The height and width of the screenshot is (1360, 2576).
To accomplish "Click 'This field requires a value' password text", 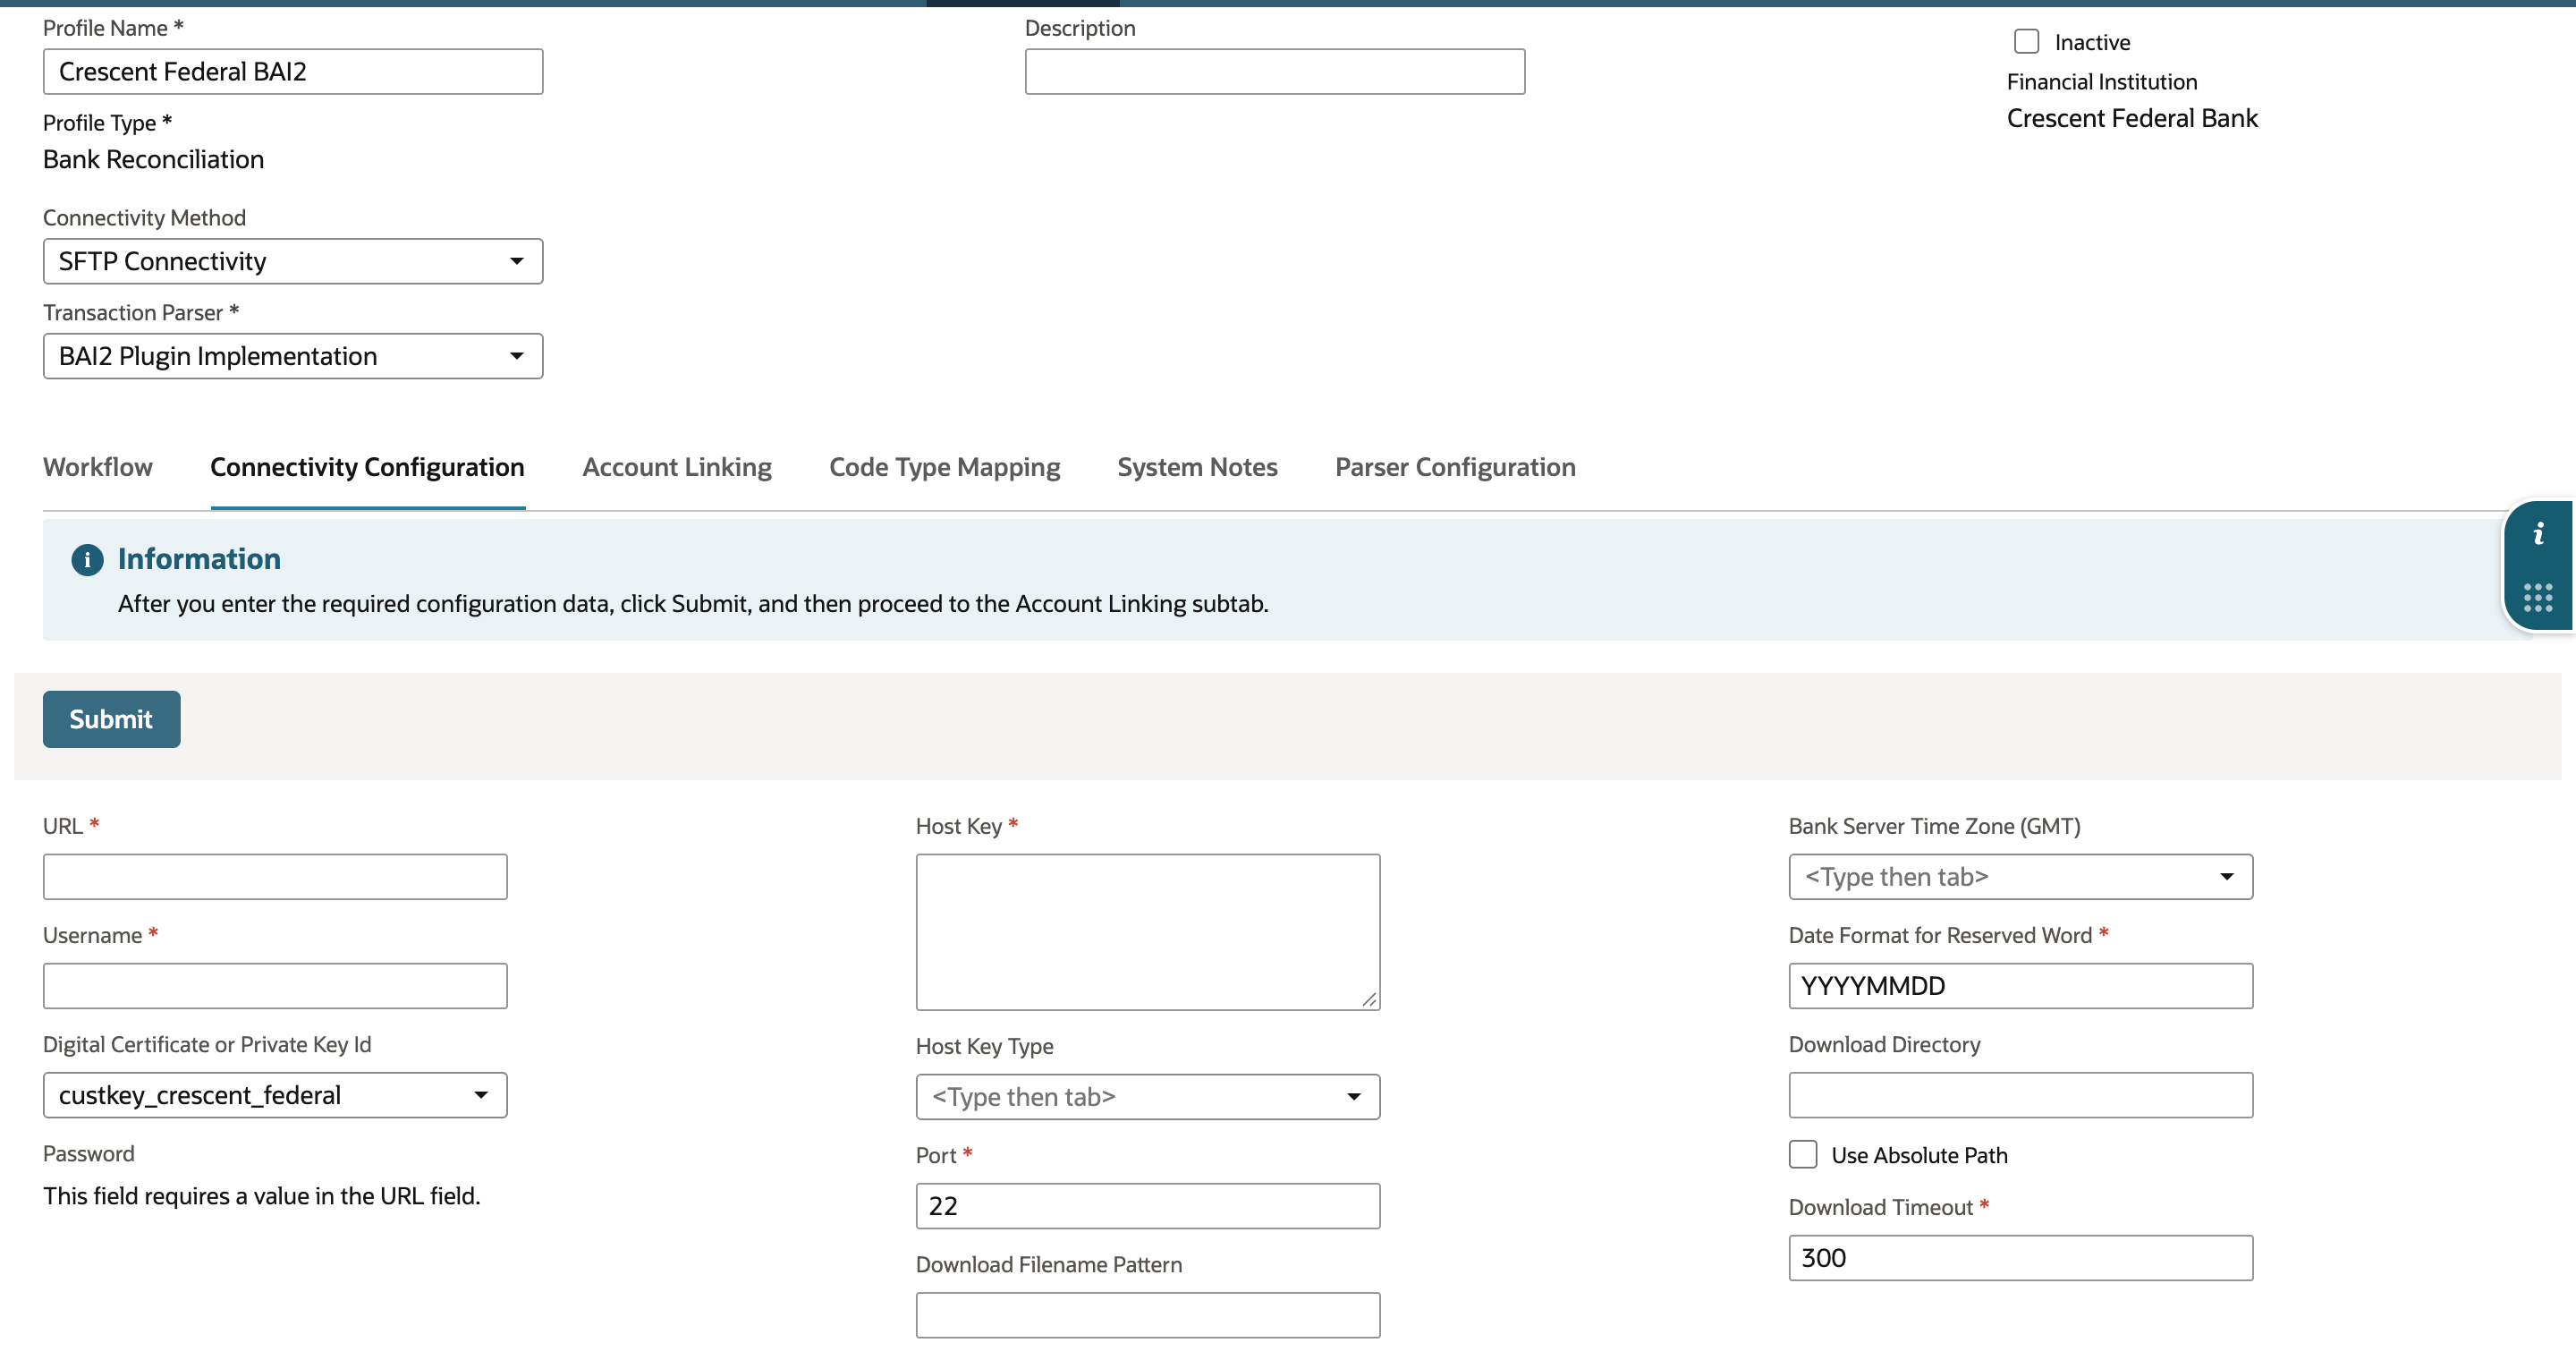I will tap(261, 1196).
